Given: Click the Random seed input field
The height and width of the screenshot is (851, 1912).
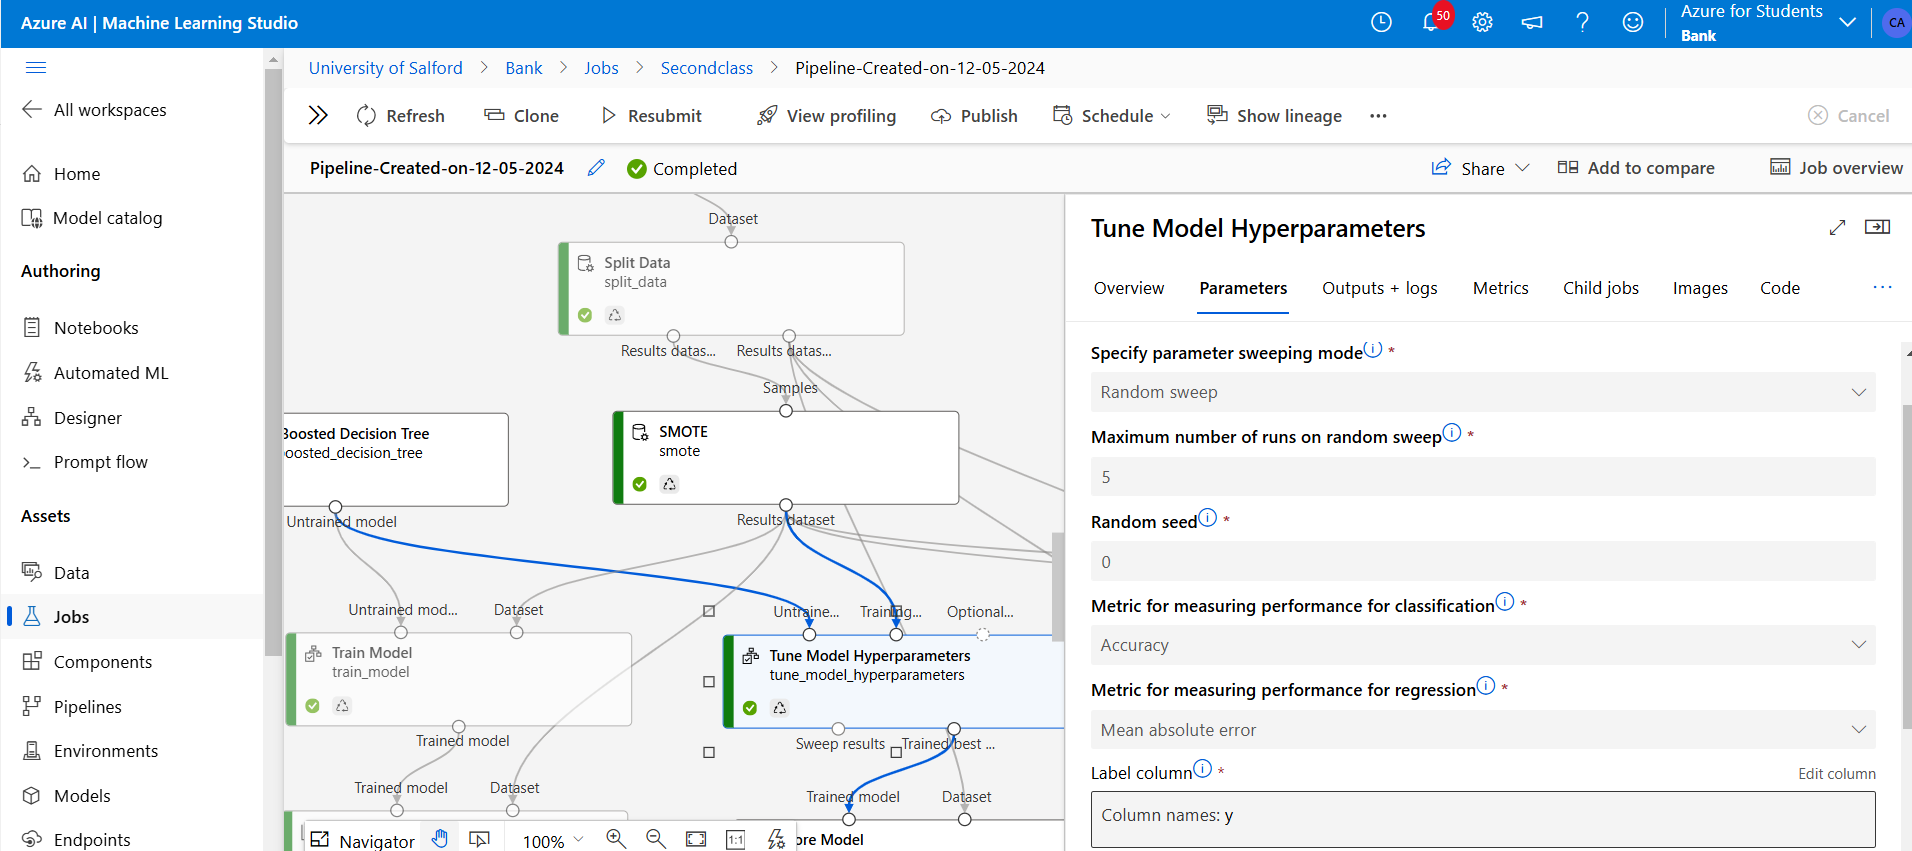Looking at the screenshot, I should coord(1483,561).
